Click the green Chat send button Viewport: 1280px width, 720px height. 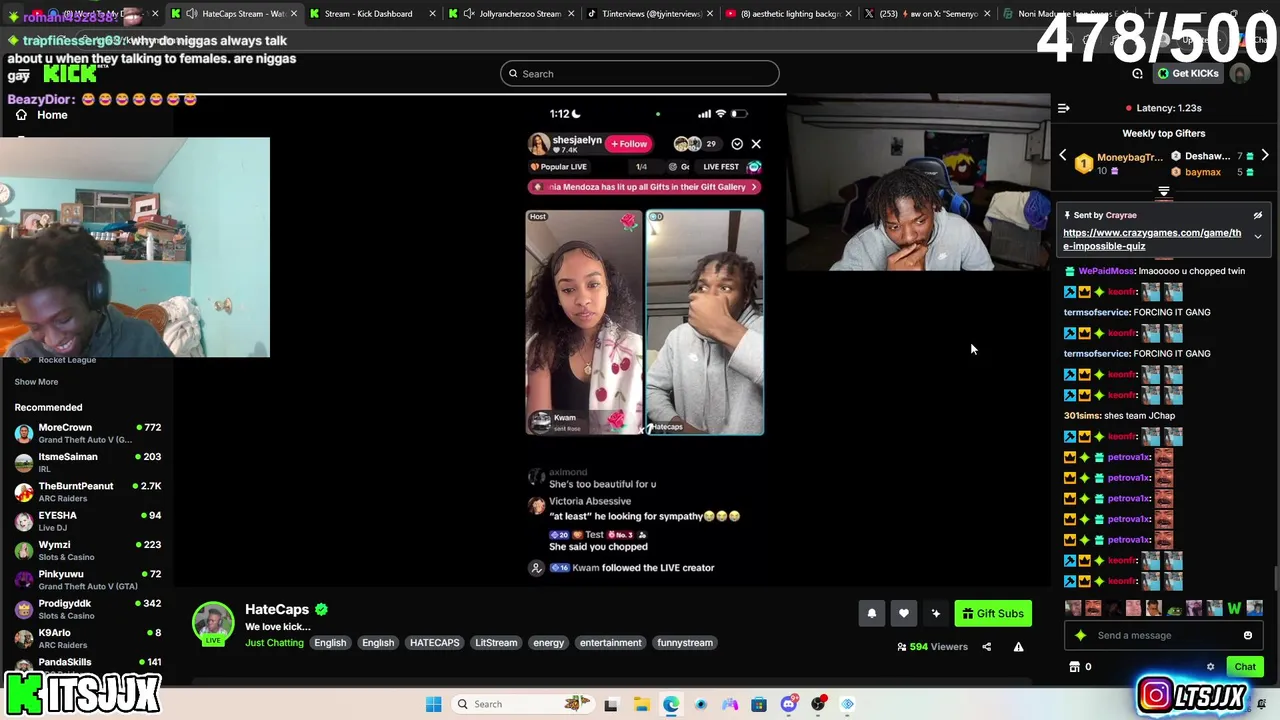coord(1245,667)
